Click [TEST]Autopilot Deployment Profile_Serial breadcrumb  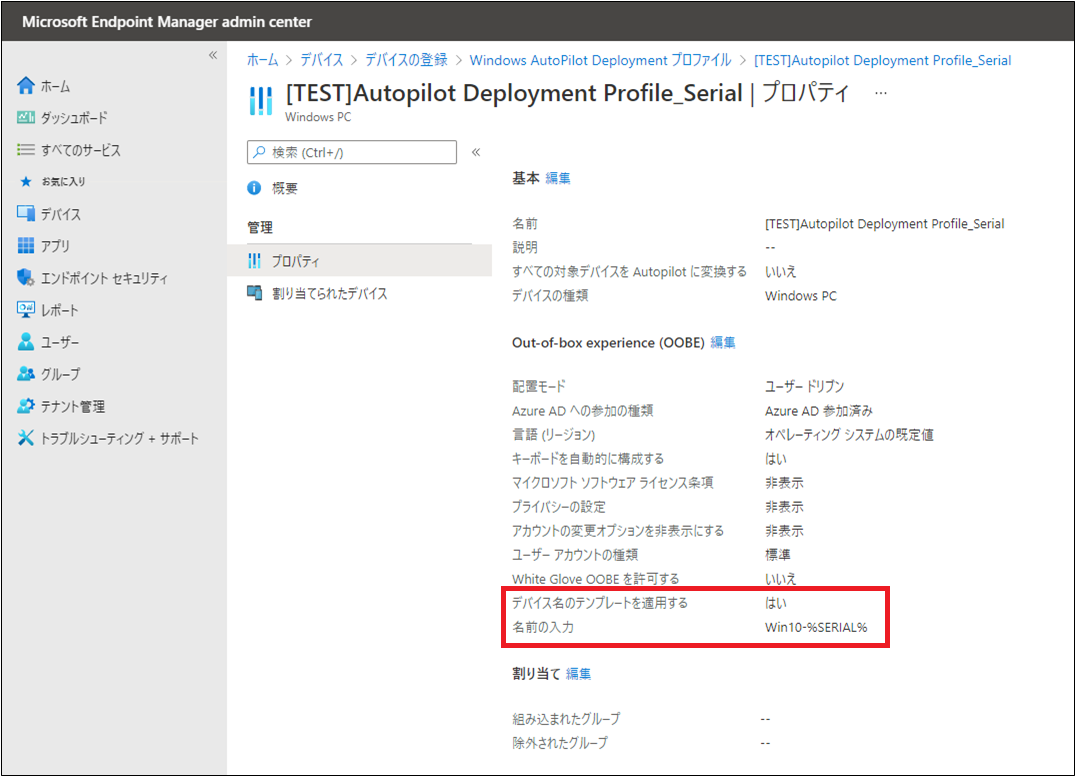(x=882, y=60)
